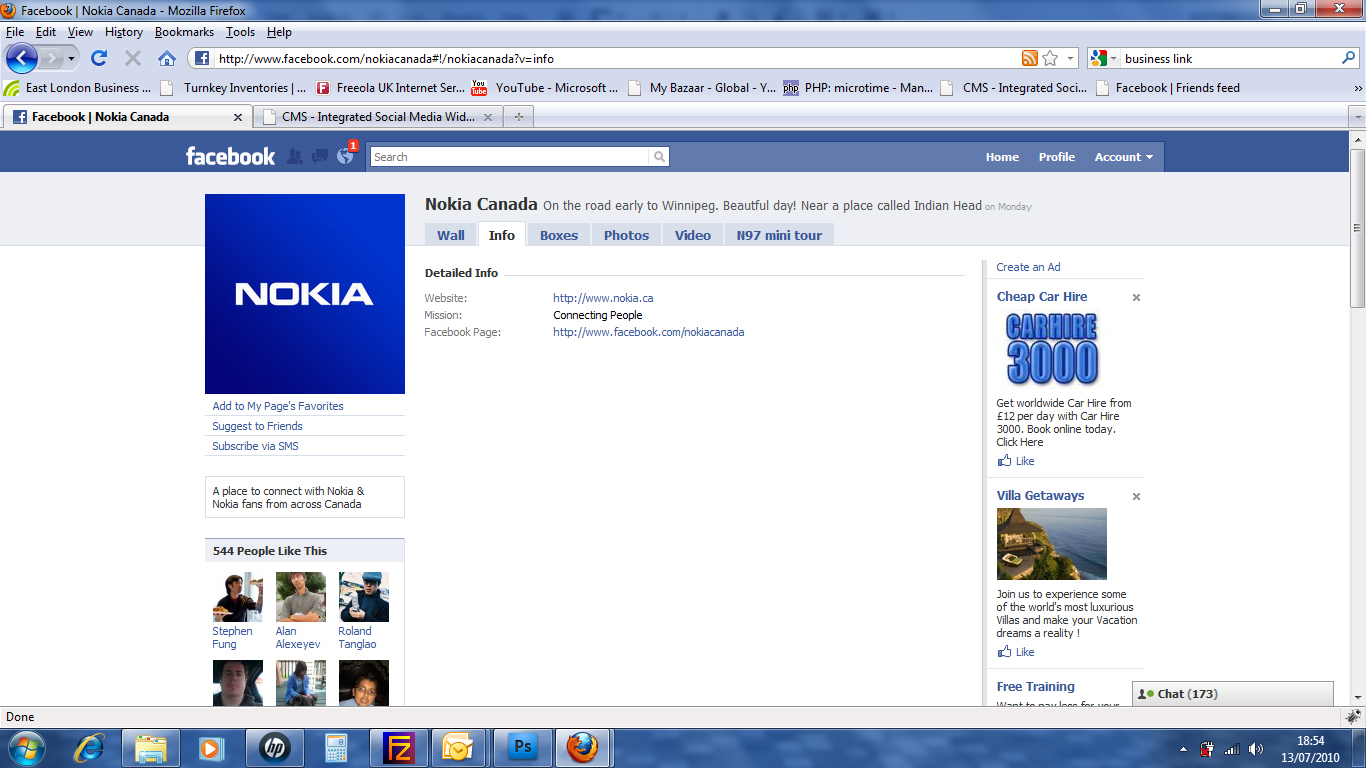The image size is (1366, 768).
Task: Switch to the Photos tab
Action: point(626,235)
